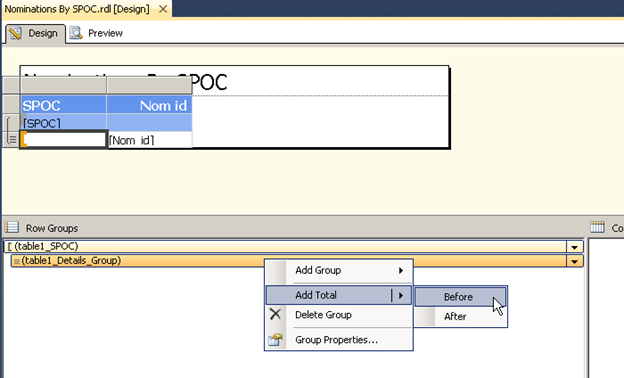Select the Nom id header cell

click(x=149, y=105)
